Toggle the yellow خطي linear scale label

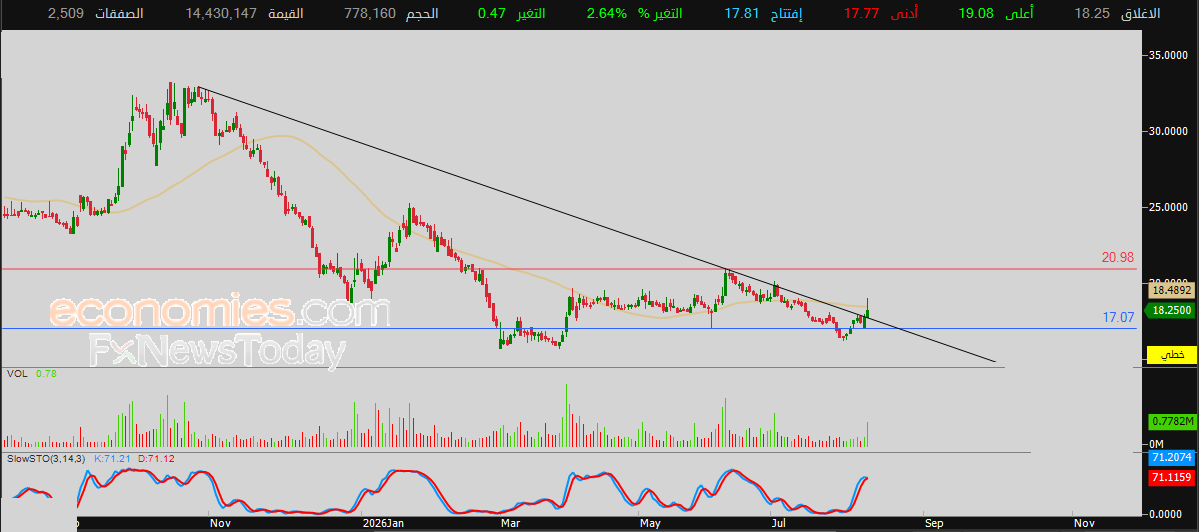click(1171, 355)
